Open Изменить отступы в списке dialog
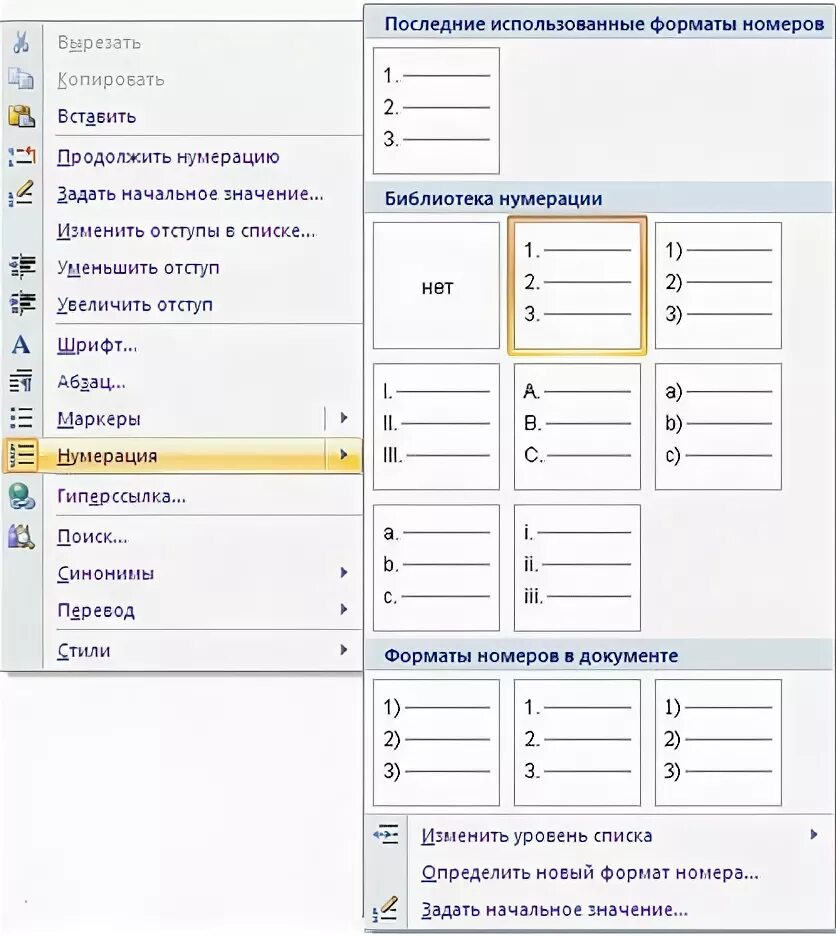The width and height of the screenshot is (836, 936). (186, 230)
